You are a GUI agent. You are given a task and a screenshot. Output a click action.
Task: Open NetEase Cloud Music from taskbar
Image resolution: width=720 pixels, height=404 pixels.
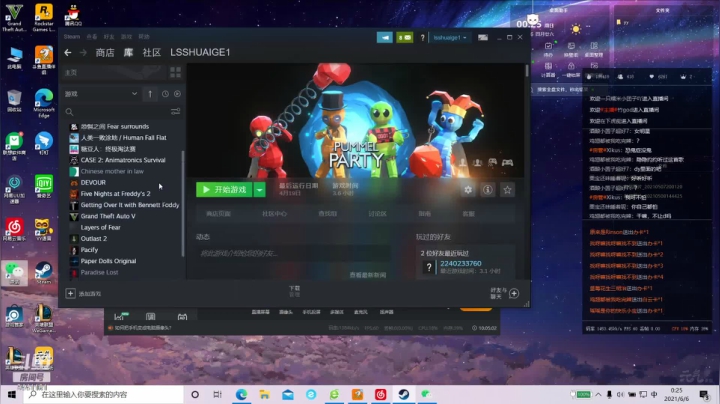(381, 394)
